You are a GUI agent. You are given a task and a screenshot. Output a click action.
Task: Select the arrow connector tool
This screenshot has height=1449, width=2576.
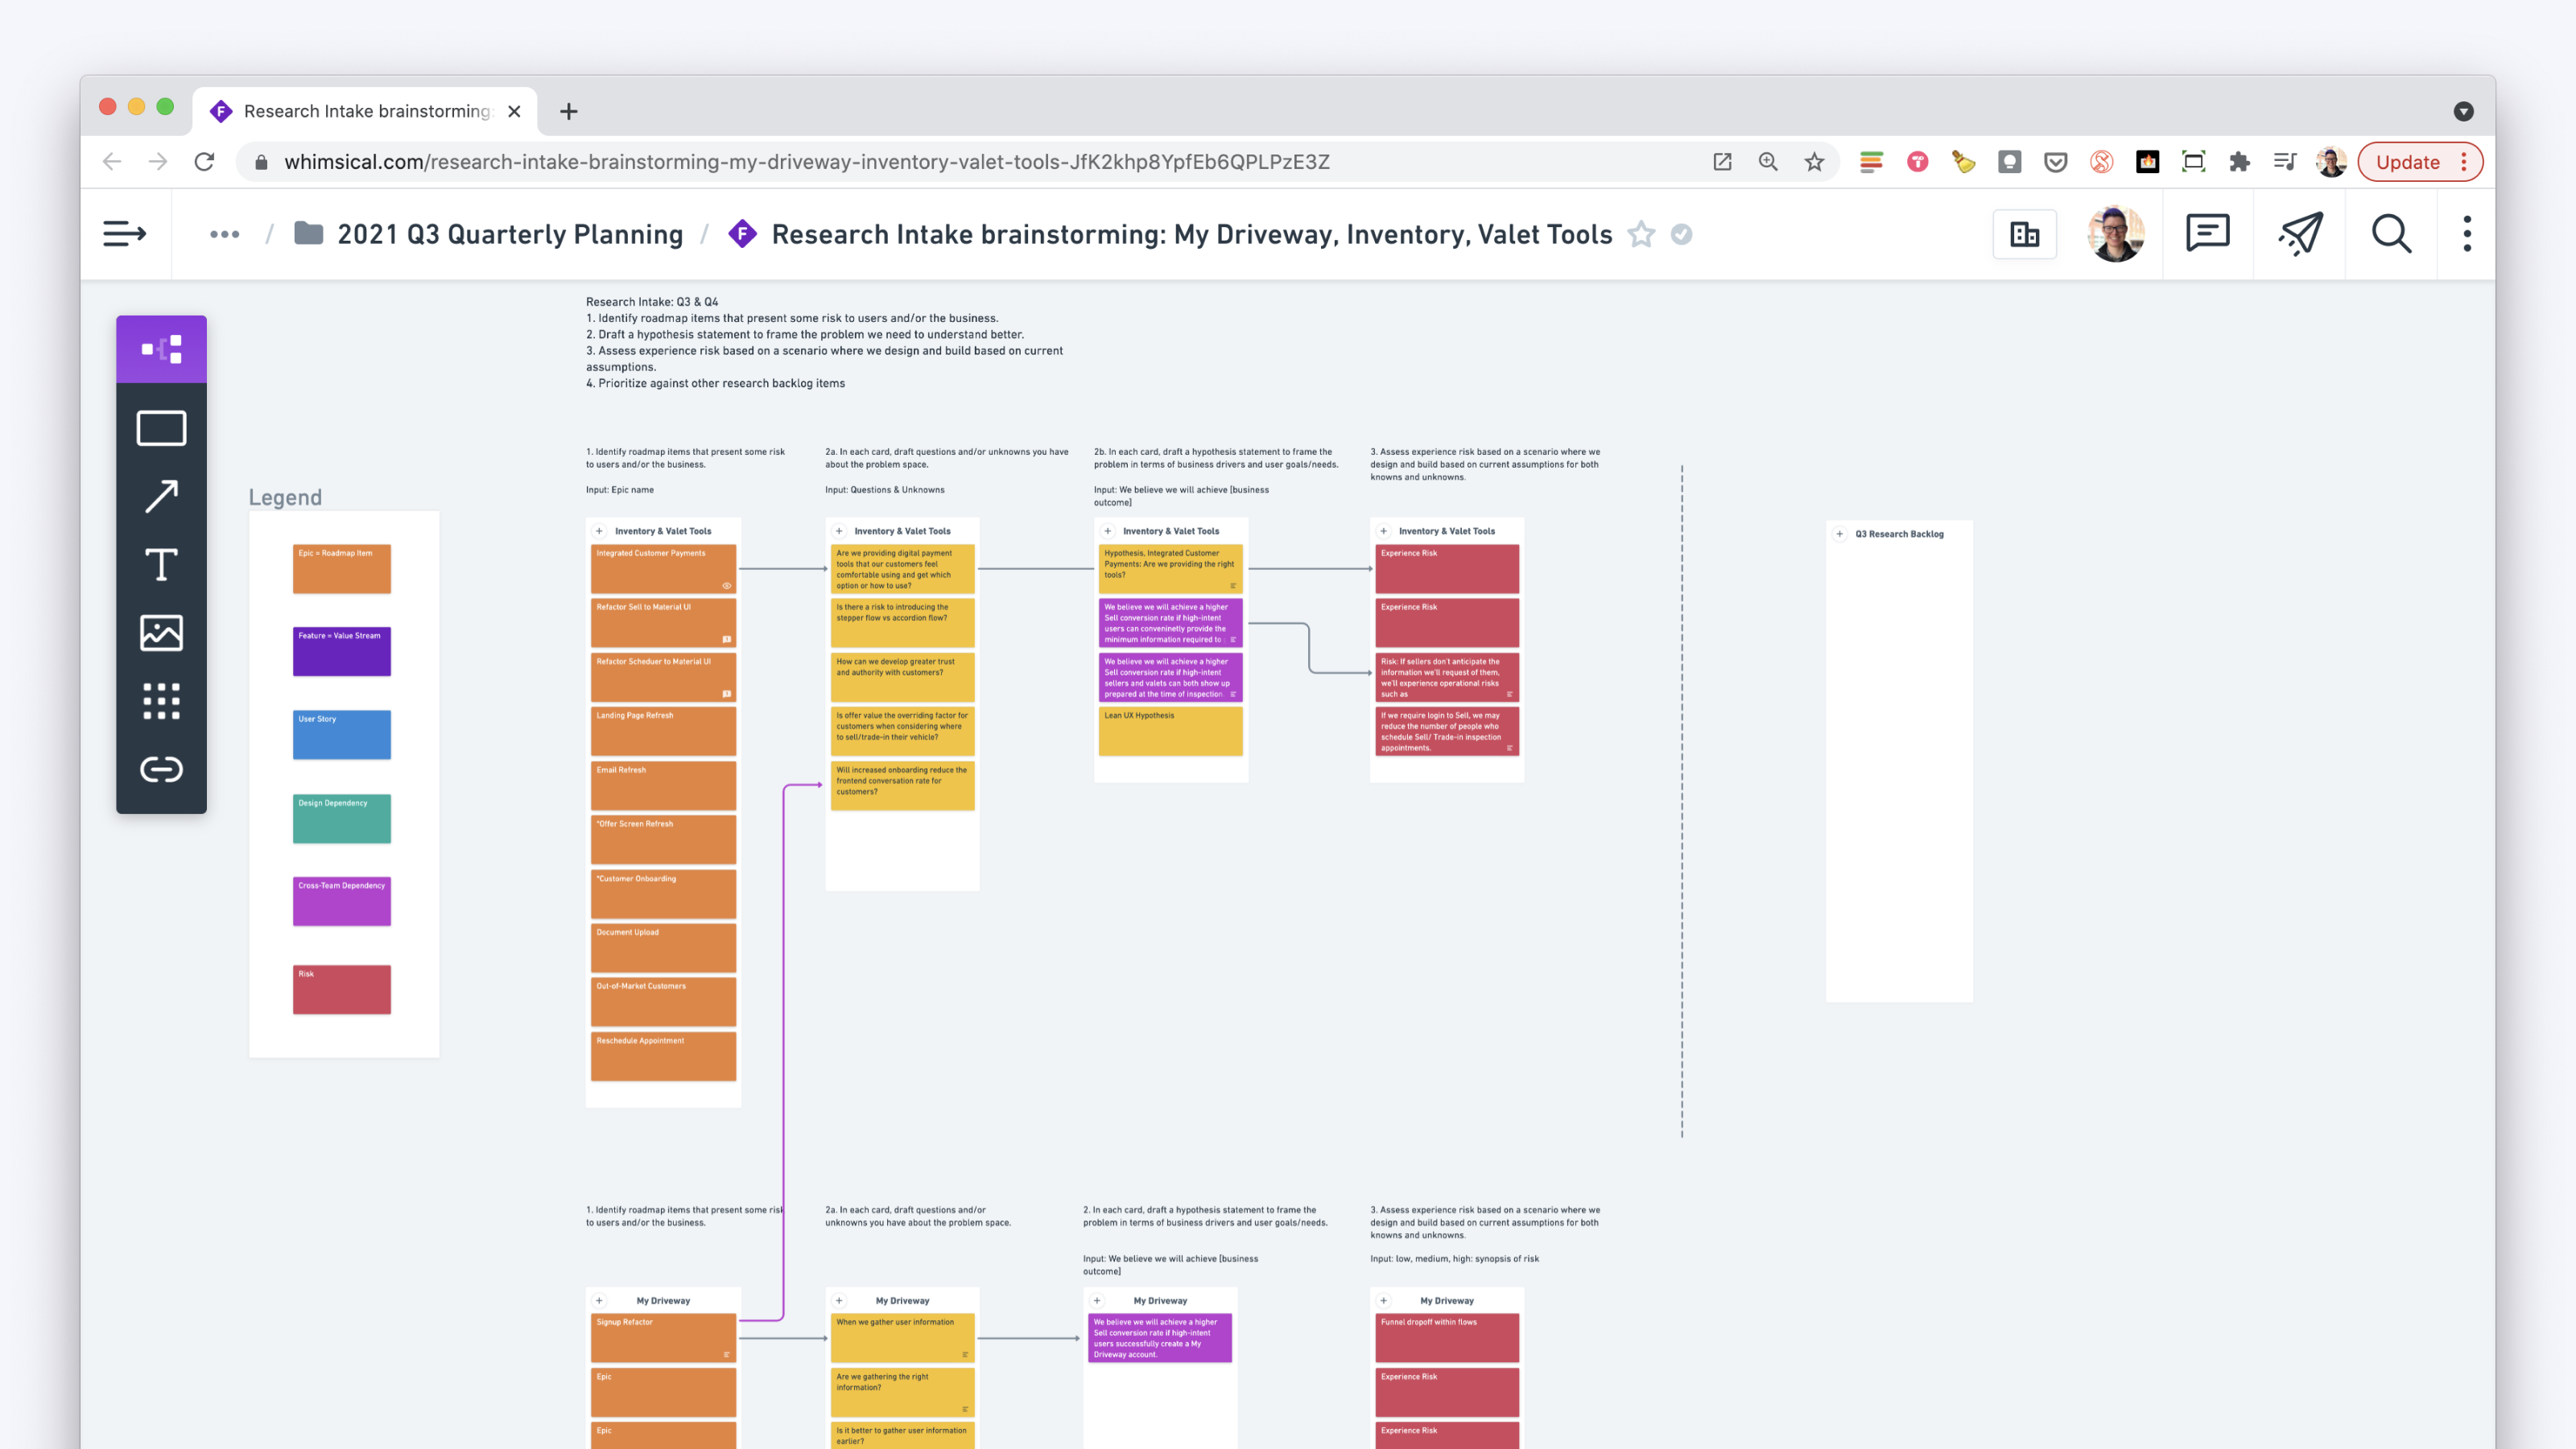coord(161,496)
